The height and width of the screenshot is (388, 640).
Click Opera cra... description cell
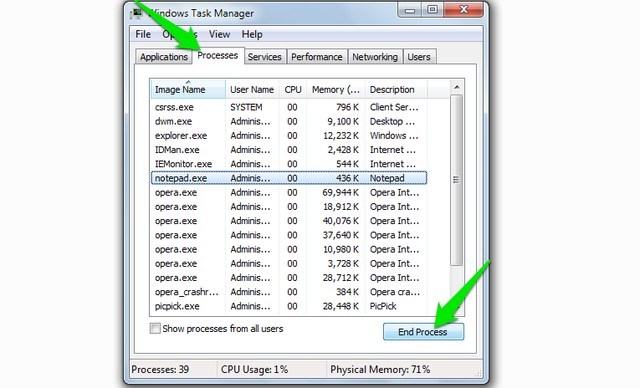[395, 292]
